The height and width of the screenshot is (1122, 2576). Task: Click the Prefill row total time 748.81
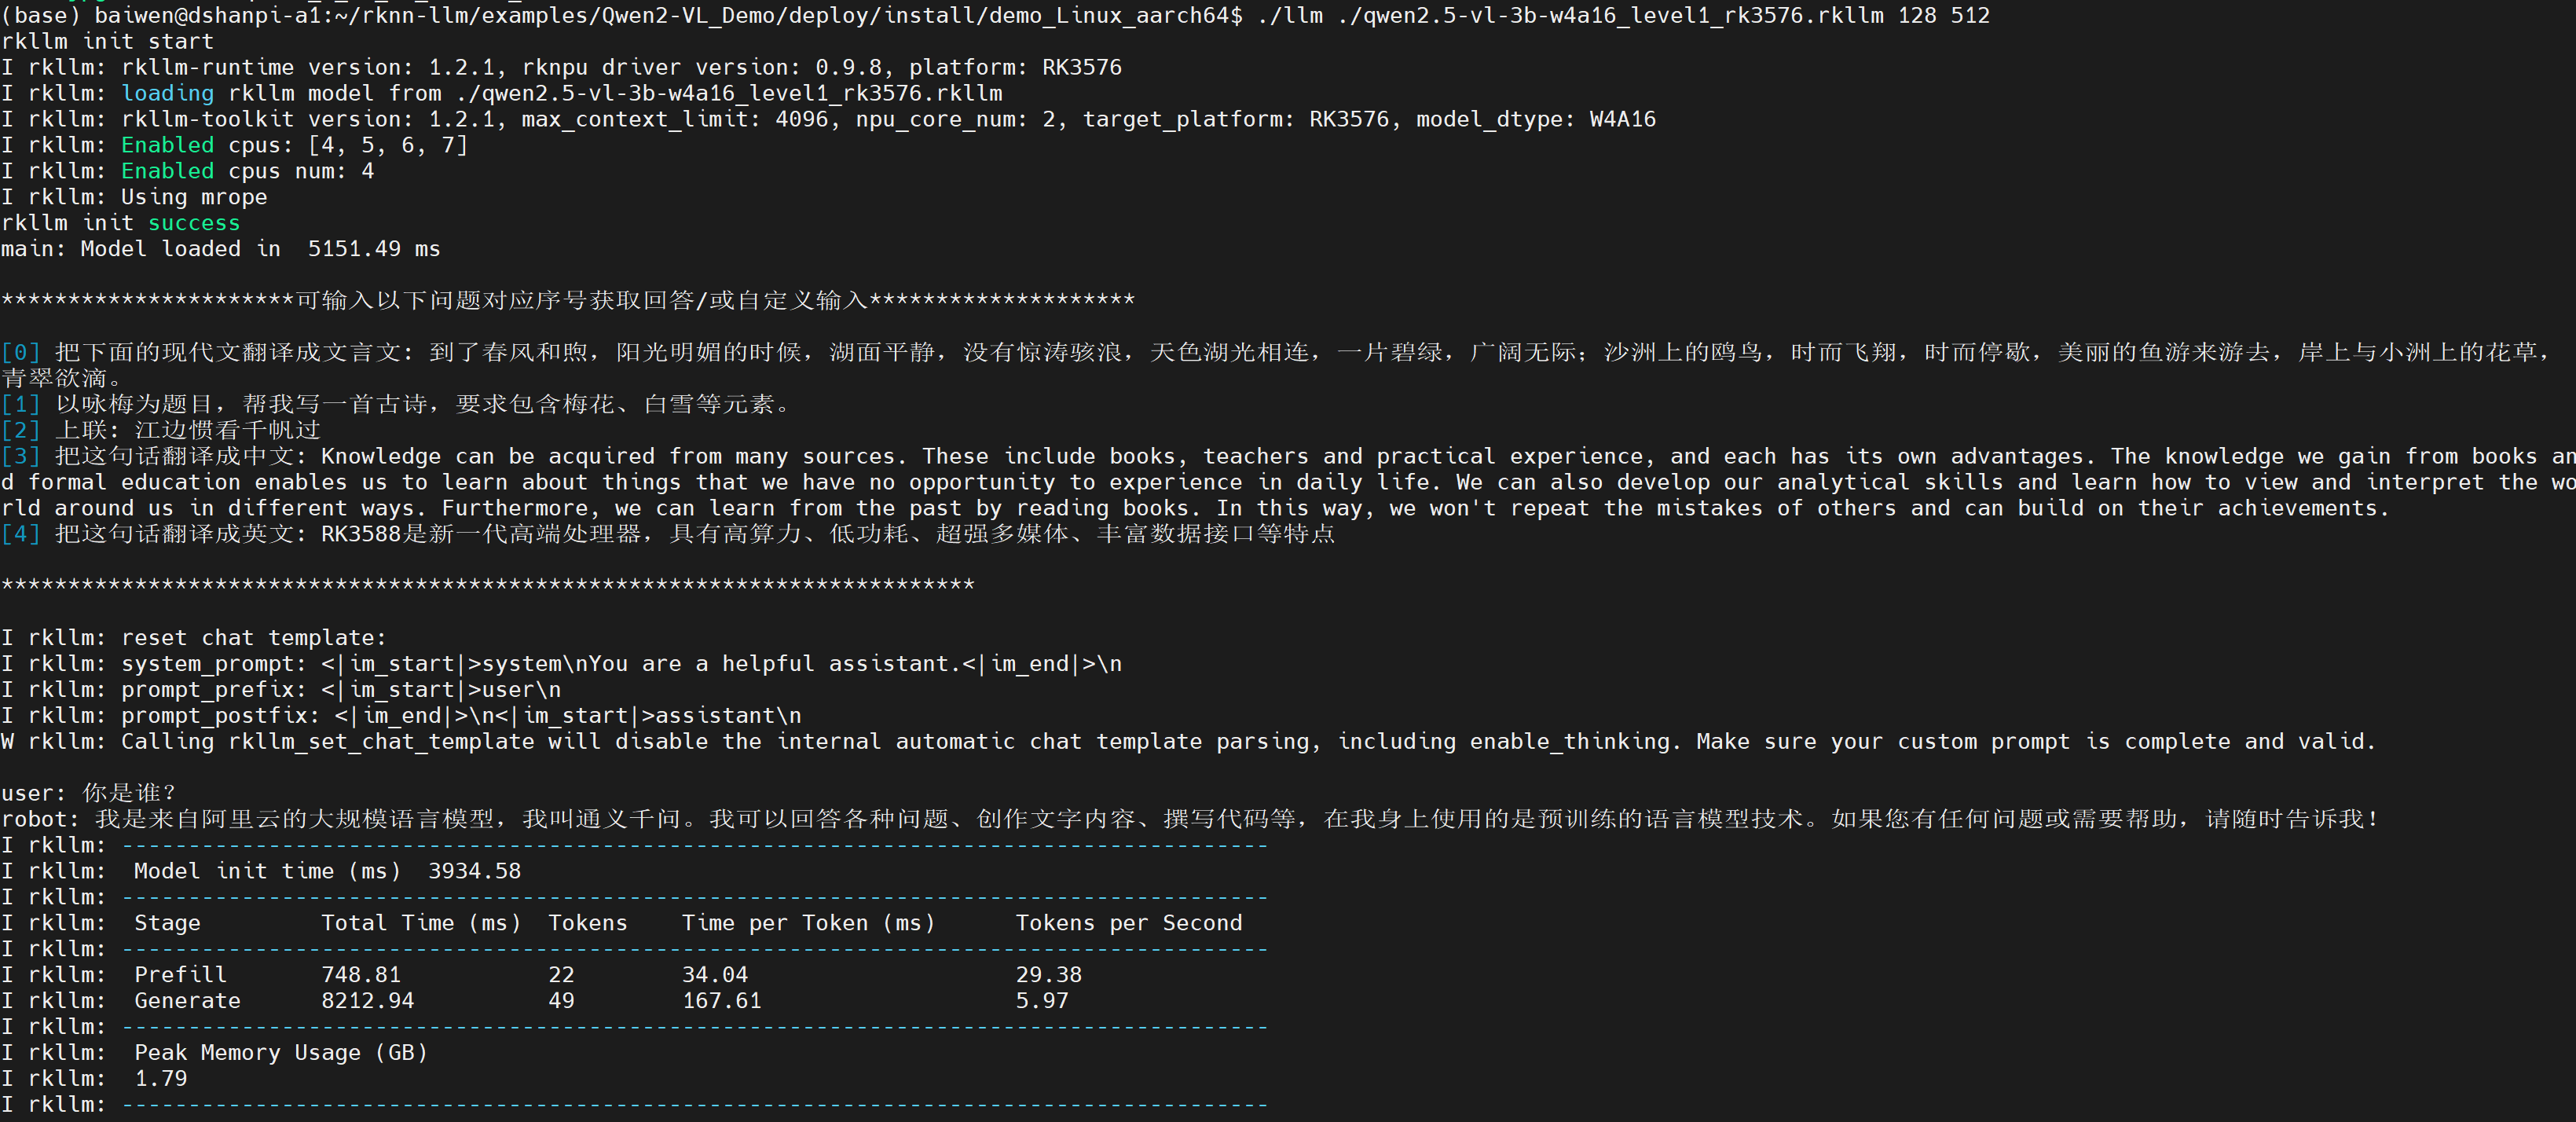[360, 975]
